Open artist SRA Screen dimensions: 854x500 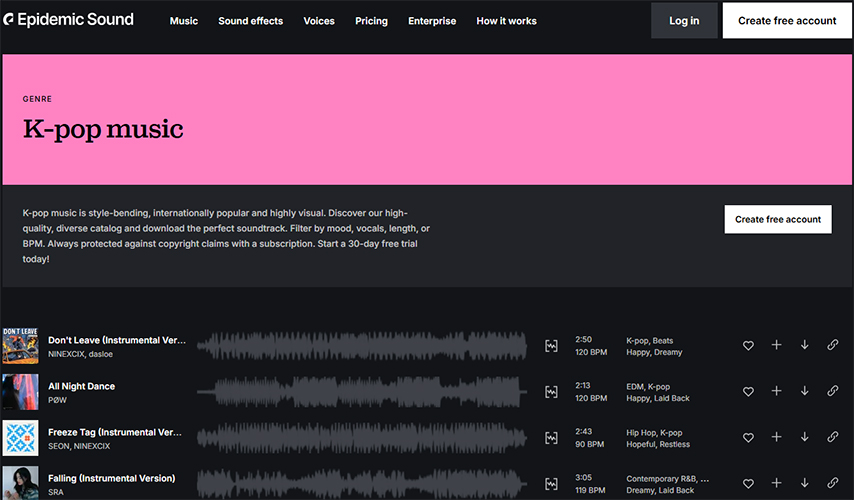pos(56,492)
